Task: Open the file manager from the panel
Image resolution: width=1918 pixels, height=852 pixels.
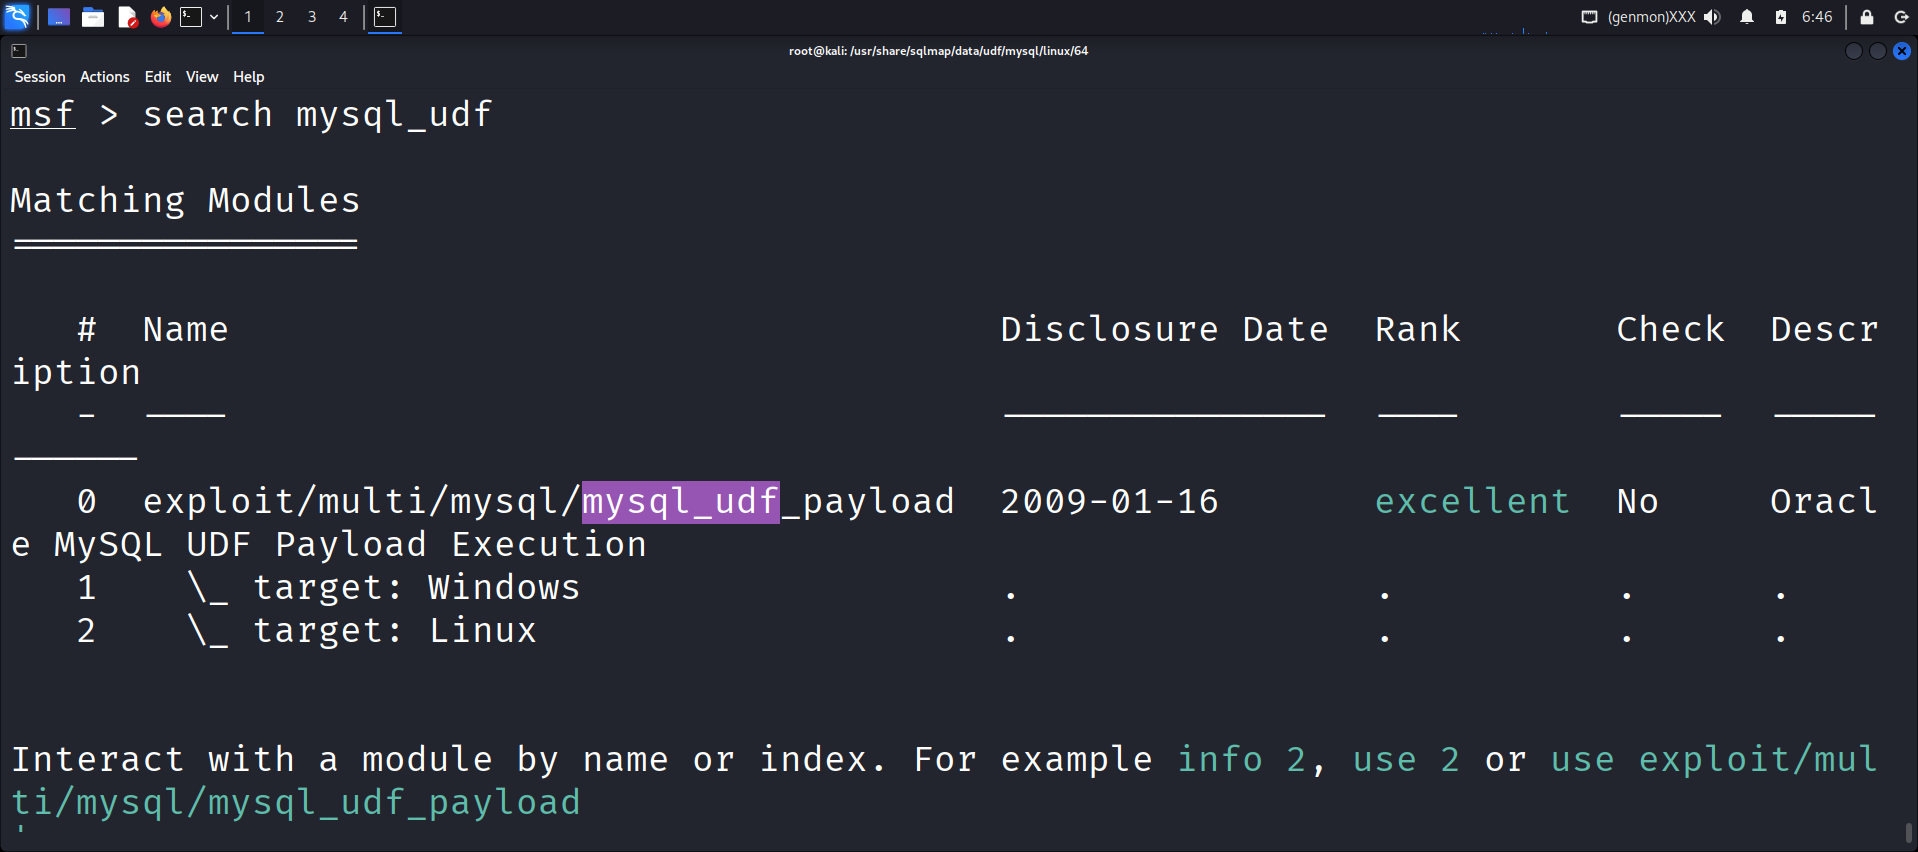Action: pos(93,17)
